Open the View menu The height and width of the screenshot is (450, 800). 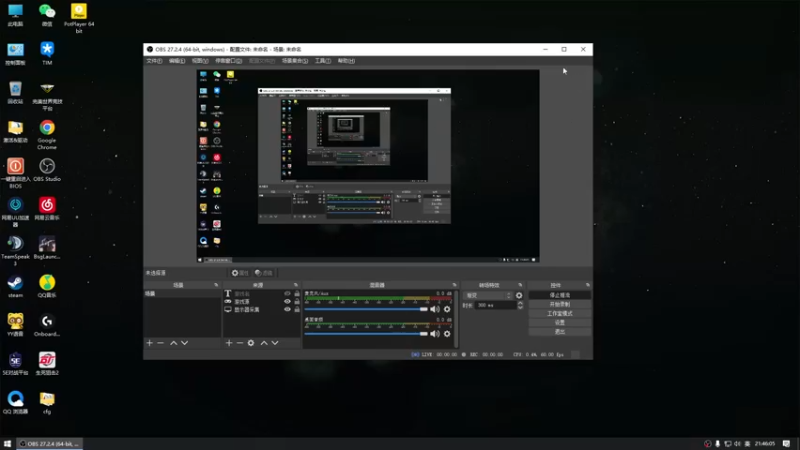[x=199, y=61]
